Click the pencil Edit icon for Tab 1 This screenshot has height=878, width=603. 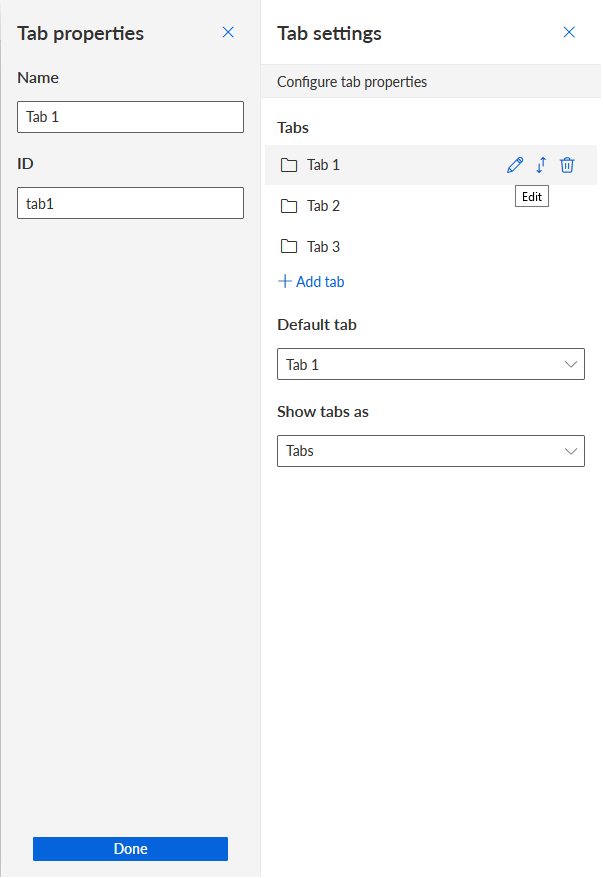515,165
